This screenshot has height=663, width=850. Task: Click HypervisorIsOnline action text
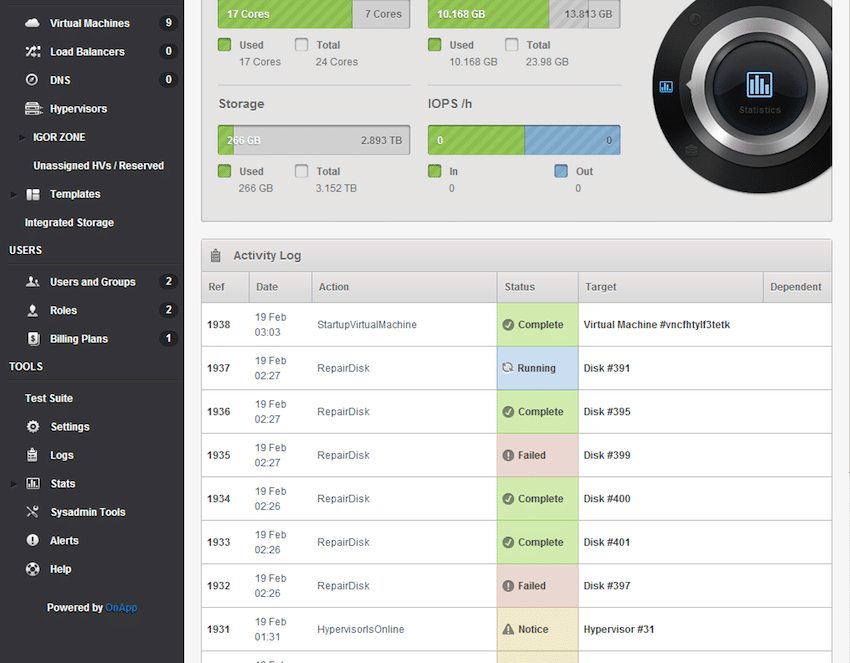[360, 629]
